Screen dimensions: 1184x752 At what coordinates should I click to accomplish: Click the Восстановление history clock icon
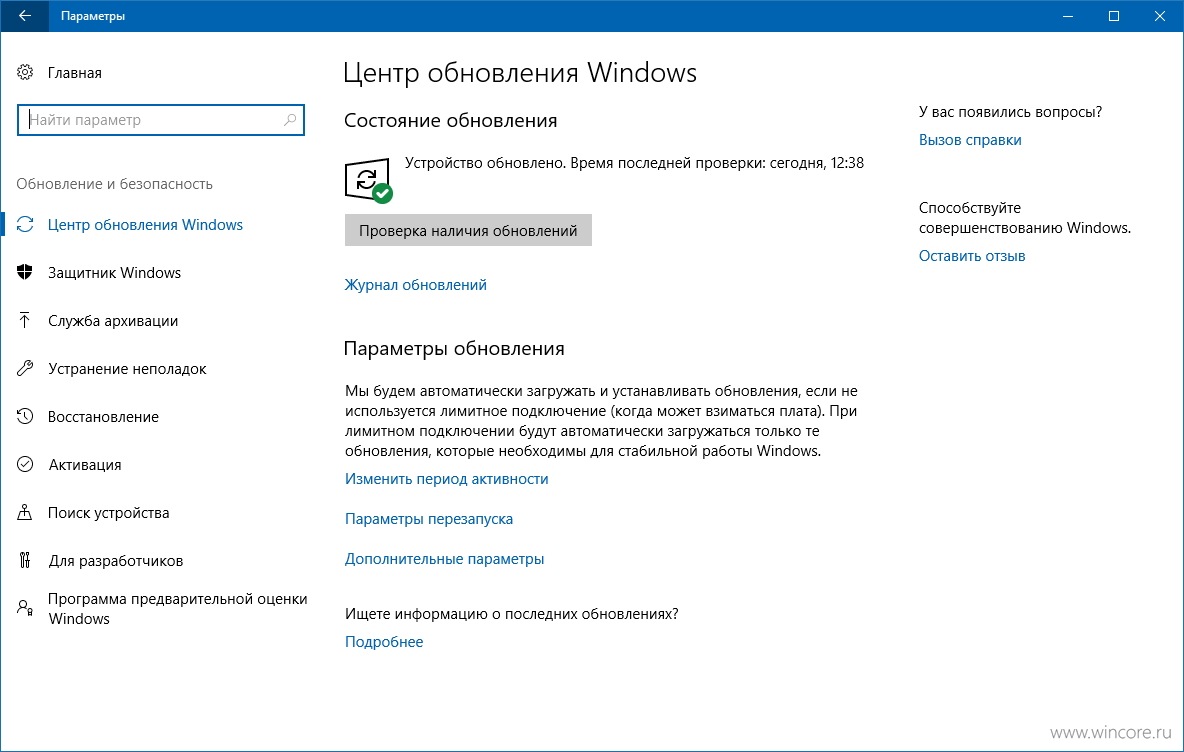pyautogui.click(x=25, y=416)
